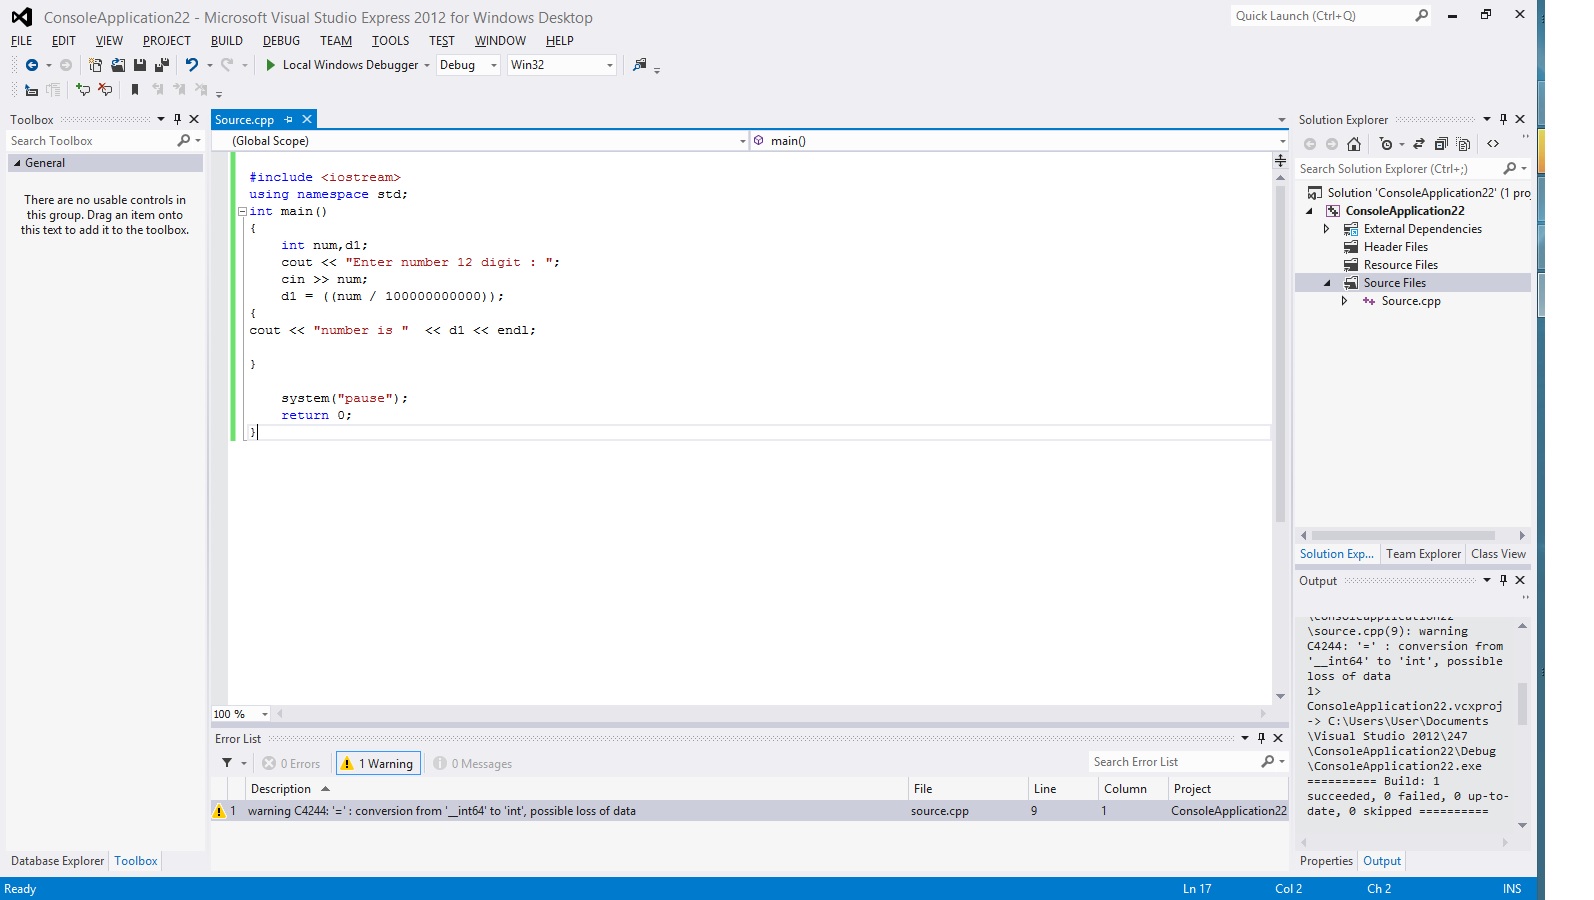Start debugging with the green play icon

click(270, 65)
